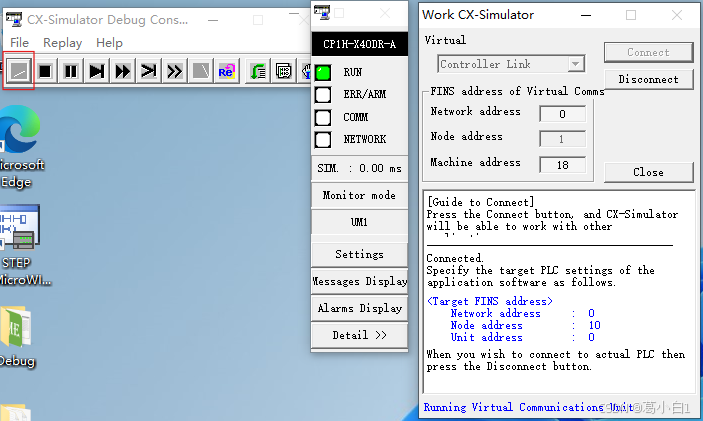Click the Run toolbar button in Debug Console

coord(19,71)
